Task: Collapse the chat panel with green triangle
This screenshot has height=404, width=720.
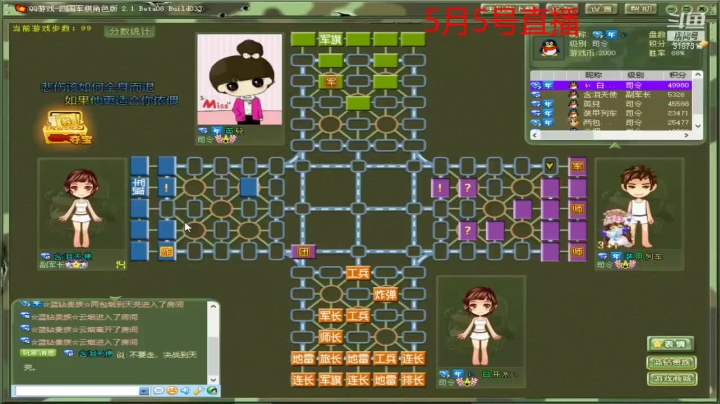Action: pyautogui.click(x=115, y=298)
